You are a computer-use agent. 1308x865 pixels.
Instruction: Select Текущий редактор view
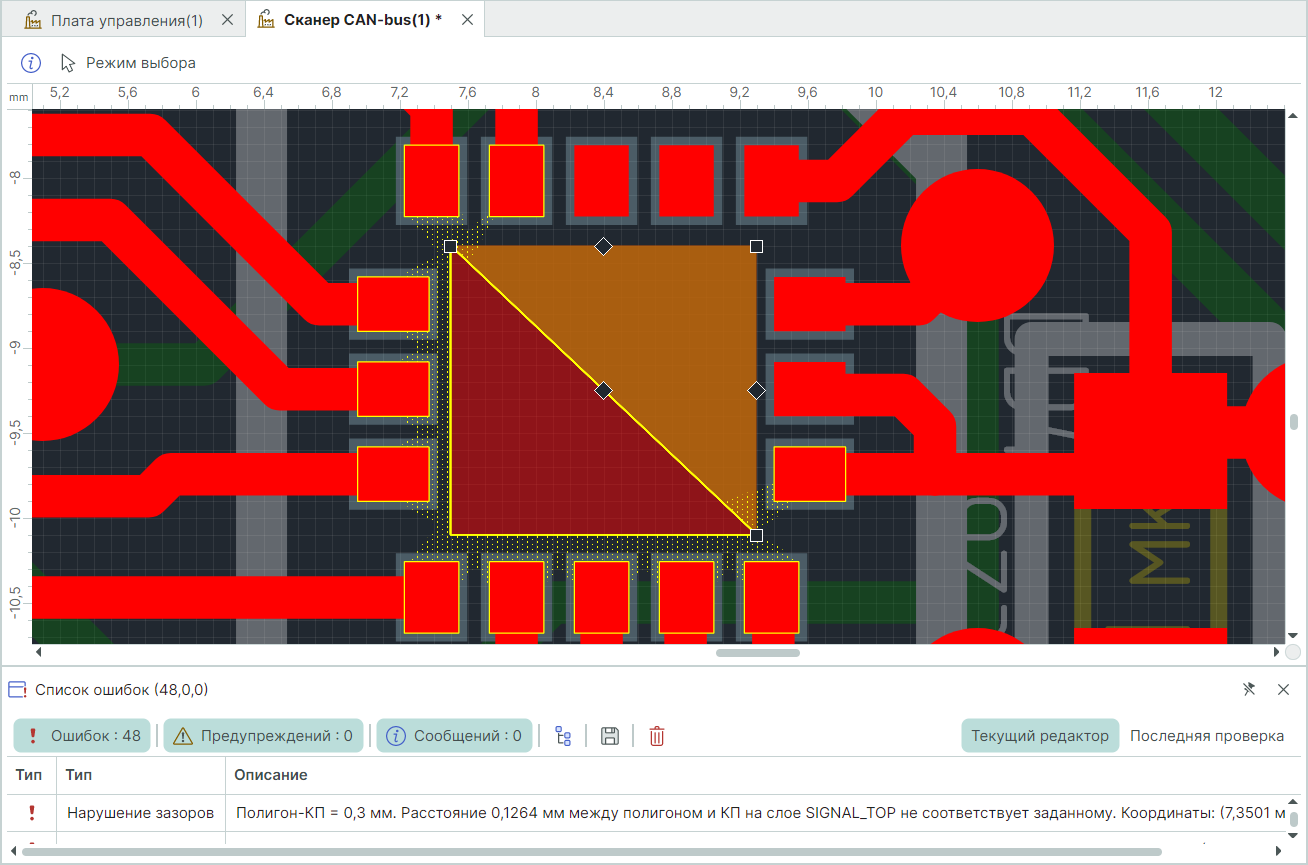point(1040,736)
